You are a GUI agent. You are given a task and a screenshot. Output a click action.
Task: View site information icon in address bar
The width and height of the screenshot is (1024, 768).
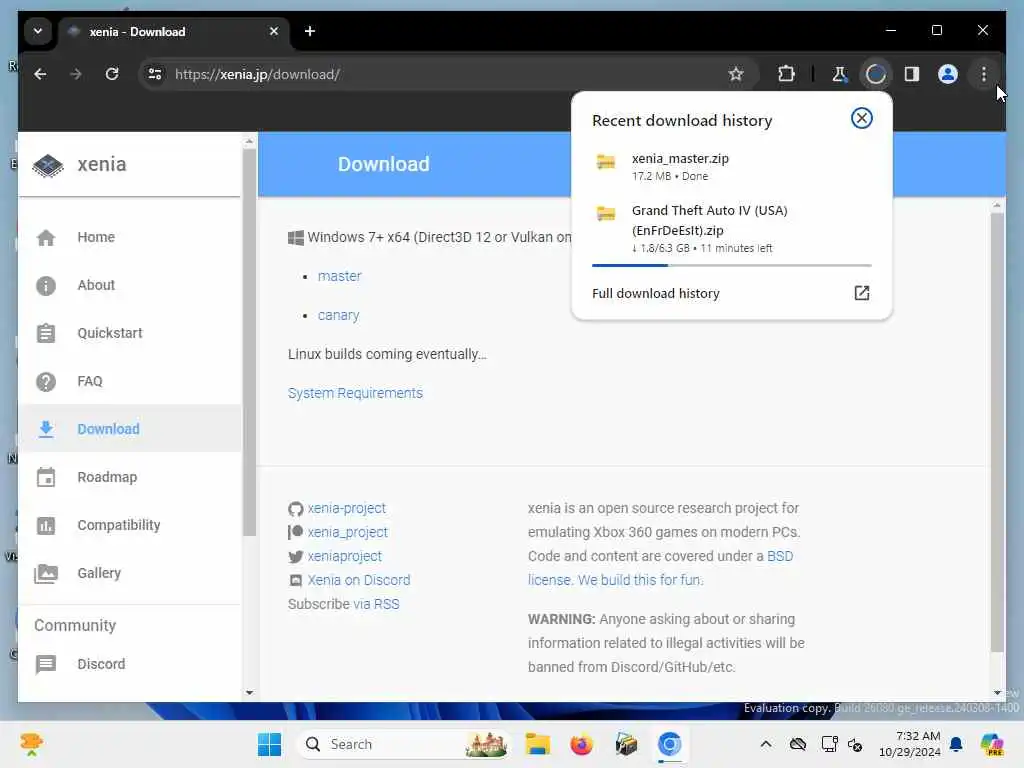click(155, 74)
